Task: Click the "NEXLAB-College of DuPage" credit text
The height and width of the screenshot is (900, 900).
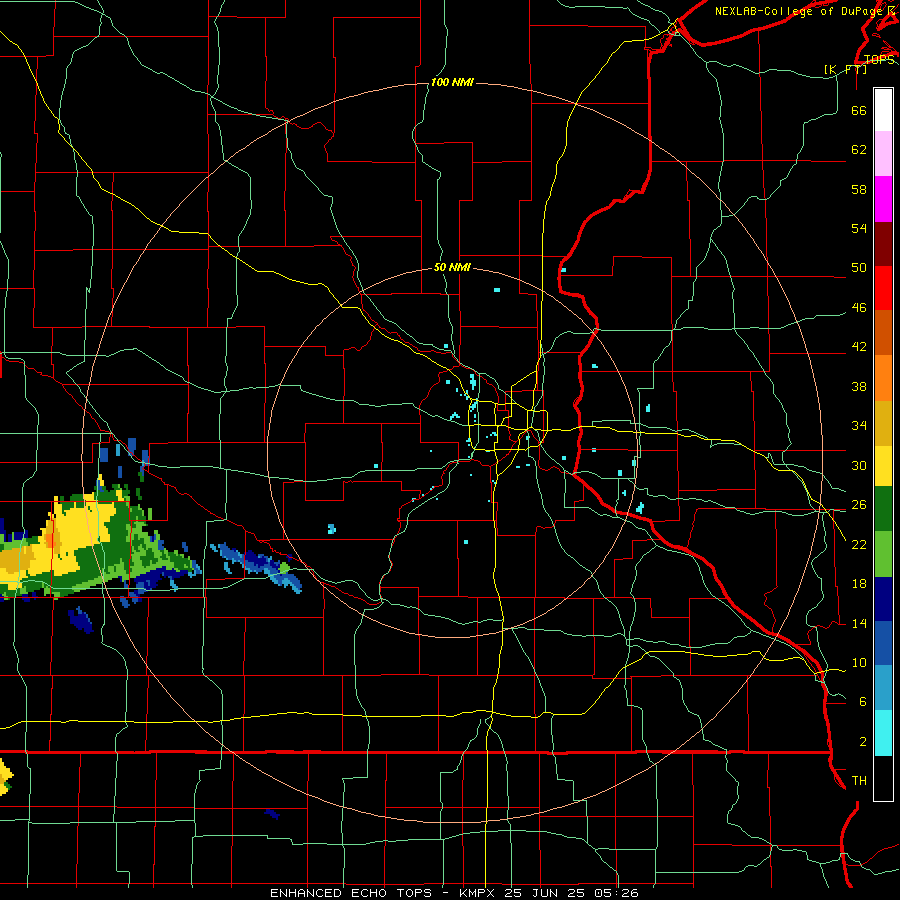Action: pyautogui.click(x=800, y=11)
